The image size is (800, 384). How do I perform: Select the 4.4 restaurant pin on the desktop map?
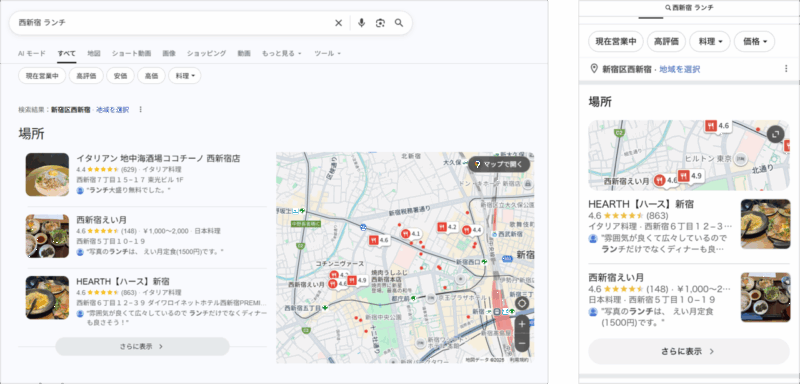pos(472,231)
